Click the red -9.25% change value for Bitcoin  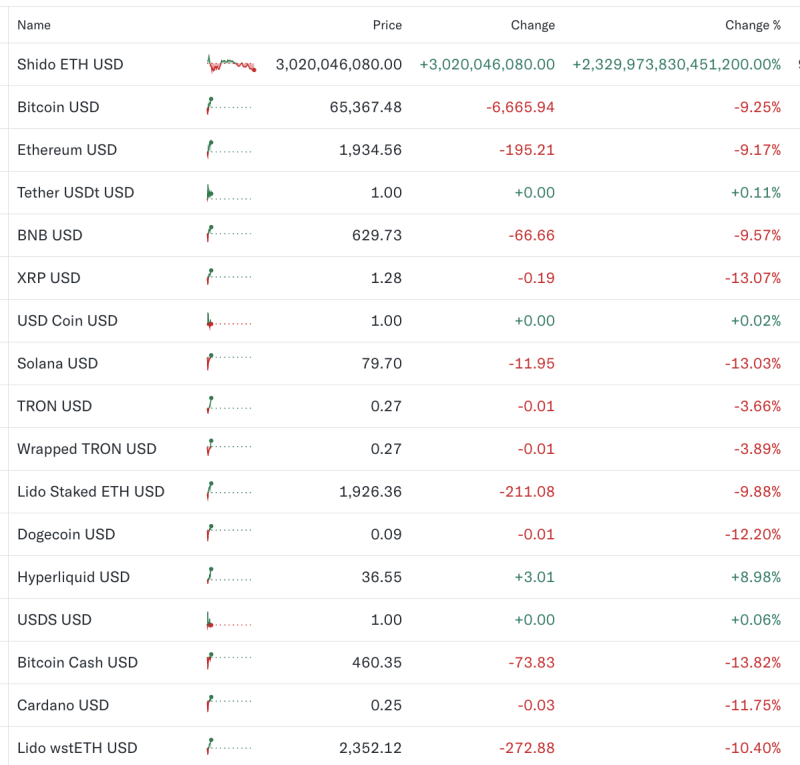point(758,107)
